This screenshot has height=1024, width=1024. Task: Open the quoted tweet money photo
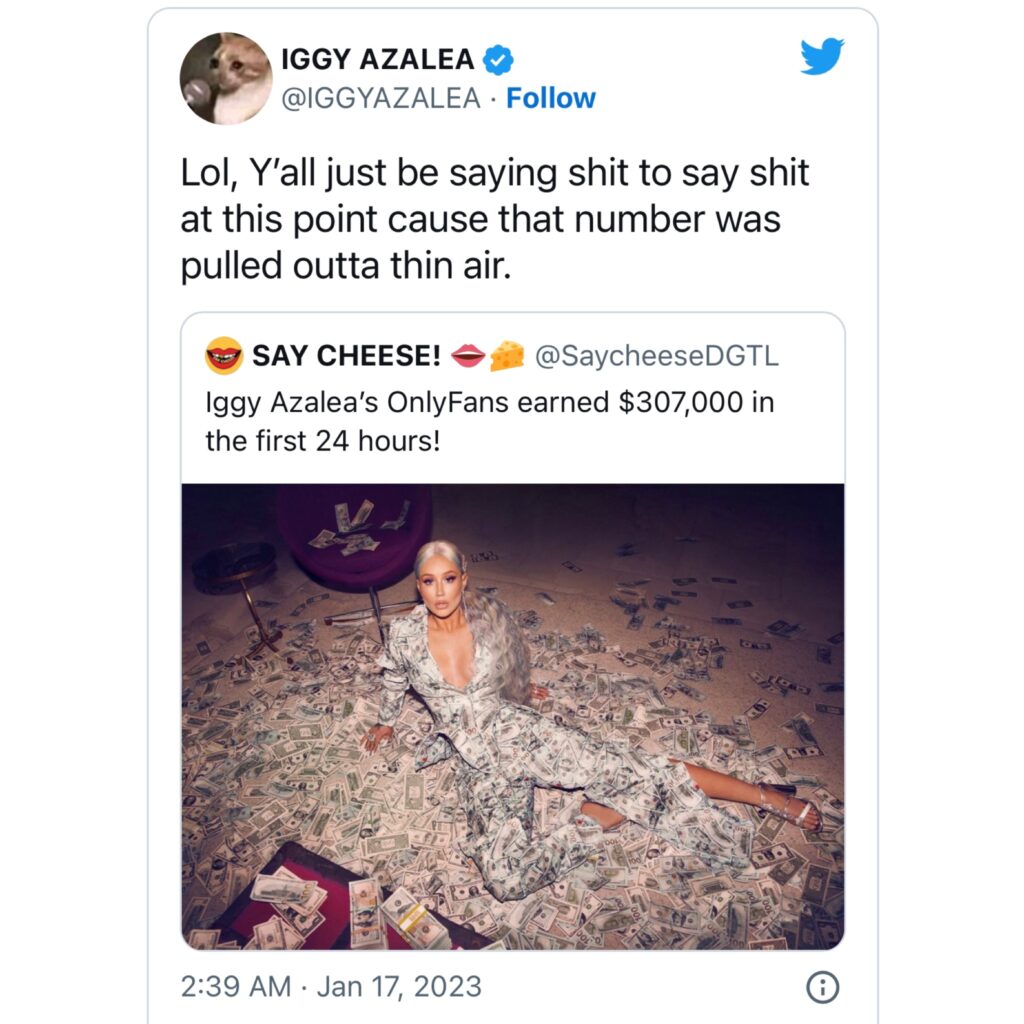coord(513,716)
